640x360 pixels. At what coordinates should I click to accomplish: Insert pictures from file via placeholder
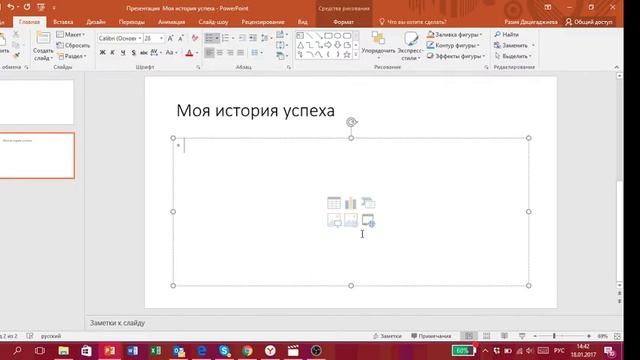(x=334, y=220)
